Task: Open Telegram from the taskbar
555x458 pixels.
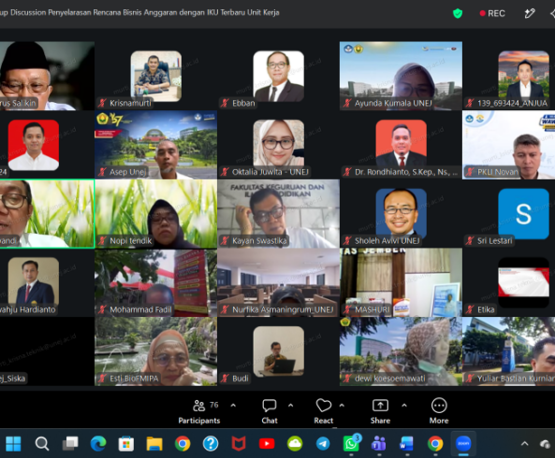Action: click(x=323, y=443)
